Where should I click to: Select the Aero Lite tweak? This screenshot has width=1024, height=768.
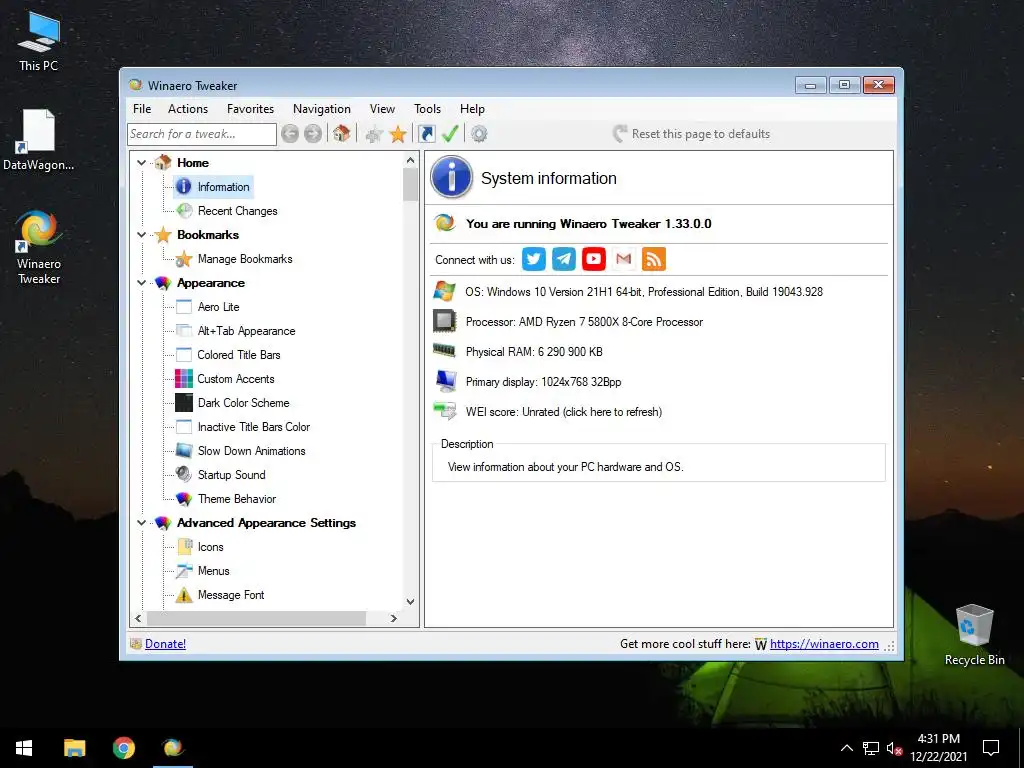(x=218, y=307)
